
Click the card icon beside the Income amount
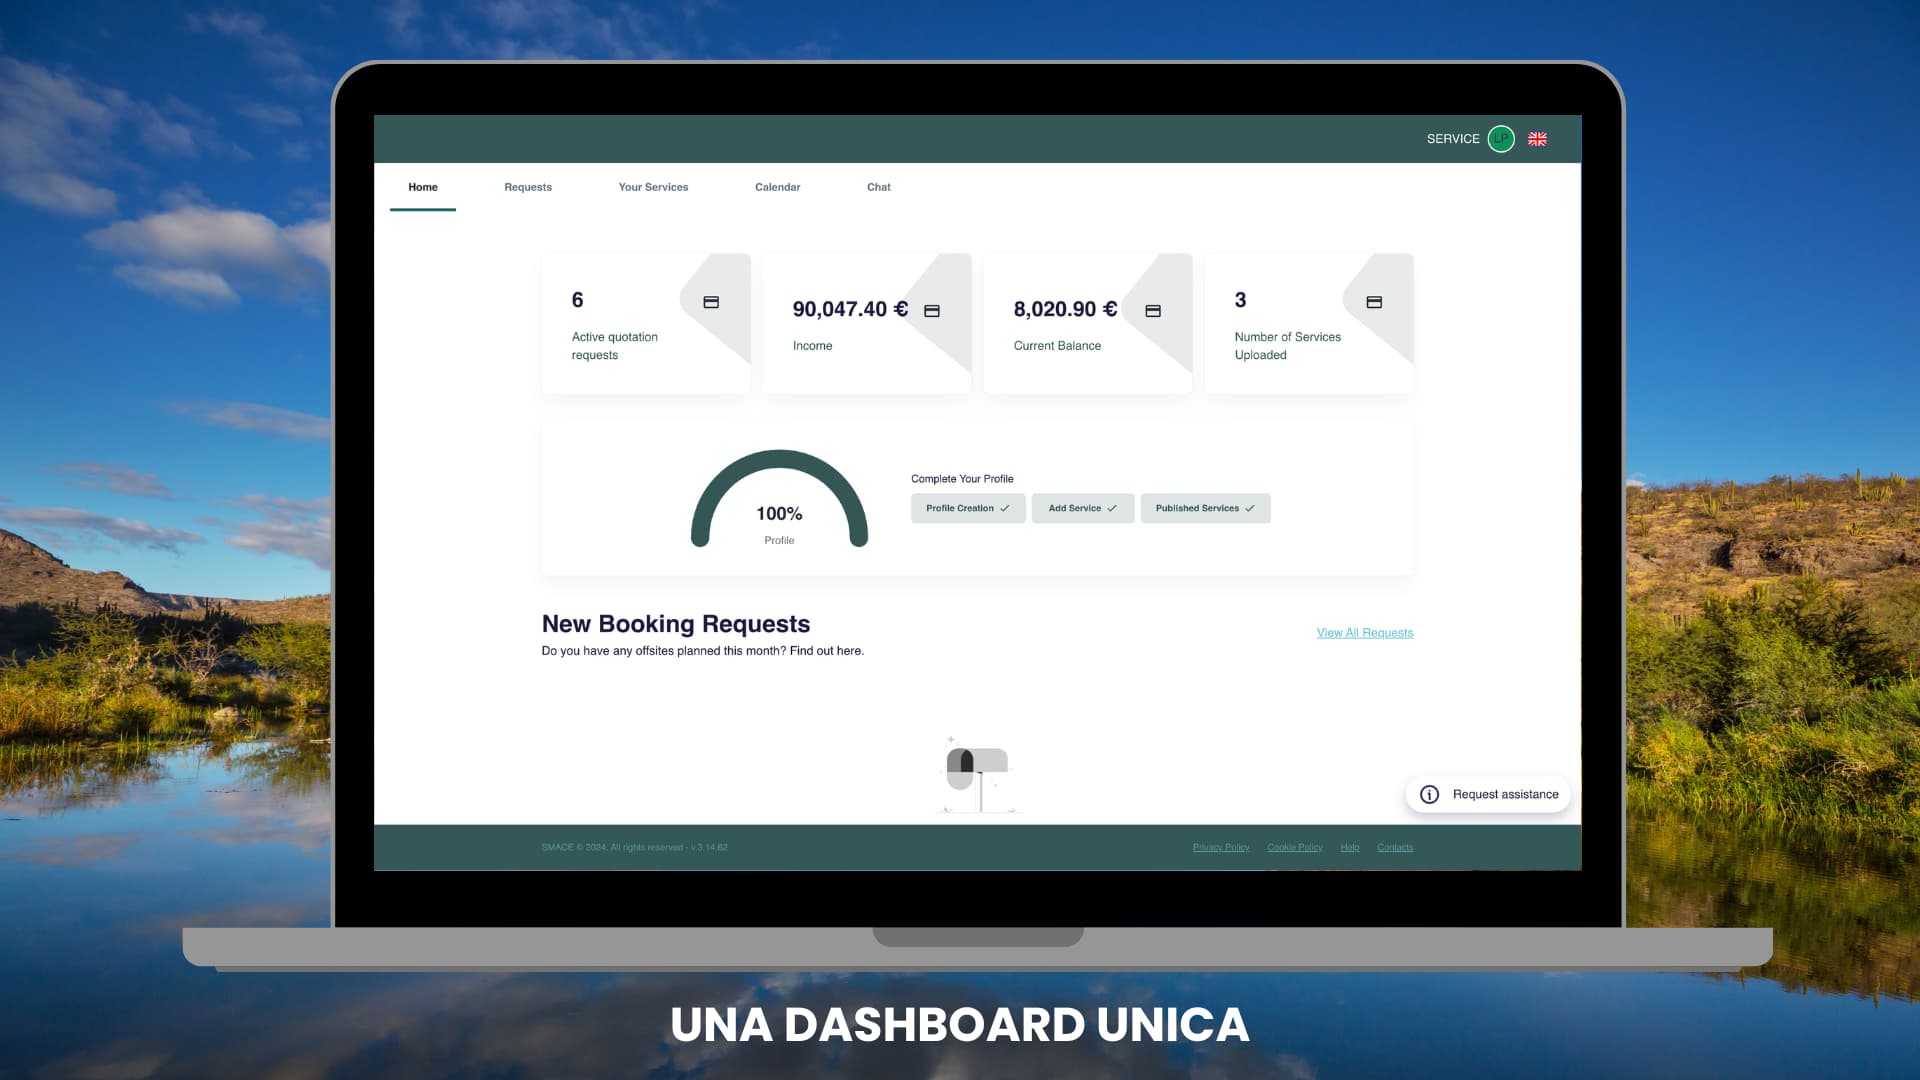click(932, 310)
